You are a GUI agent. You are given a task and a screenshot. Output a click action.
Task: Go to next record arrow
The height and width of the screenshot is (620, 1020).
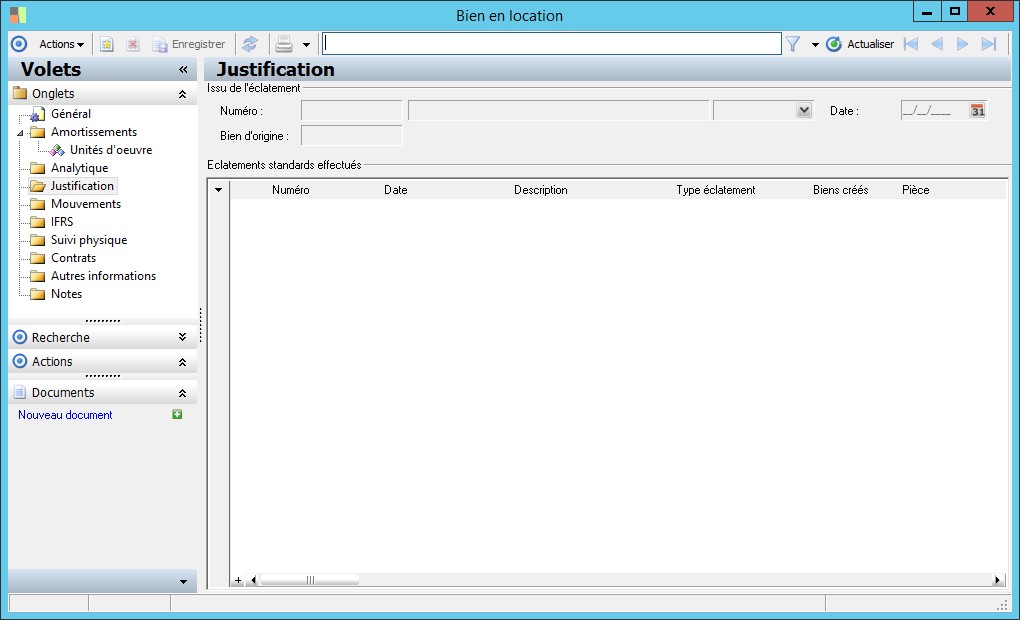pos(963,44)
